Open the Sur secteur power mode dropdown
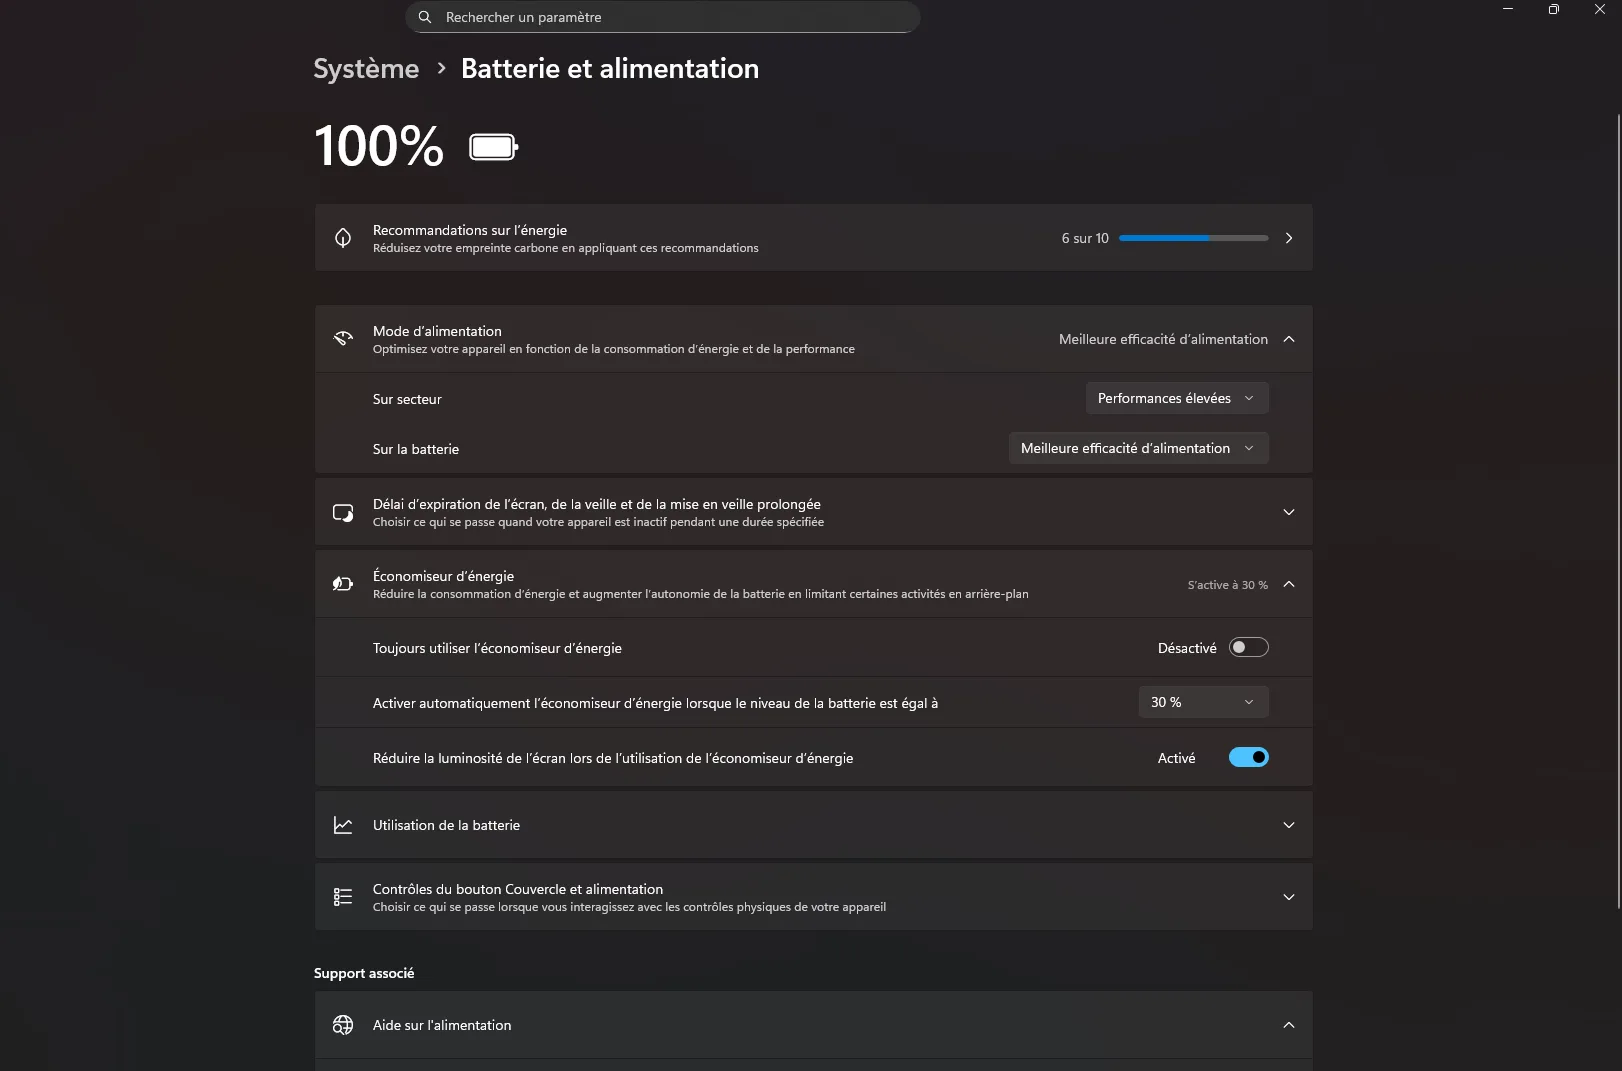 point(1176,398)
